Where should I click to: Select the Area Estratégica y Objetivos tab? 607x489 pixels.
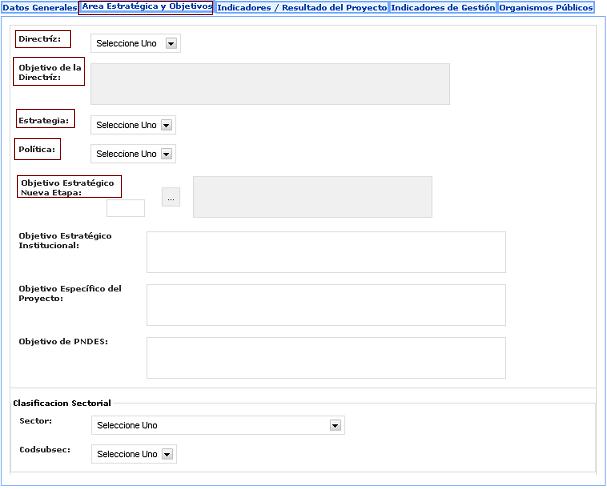pyautogui.click(x=146, y=7)
